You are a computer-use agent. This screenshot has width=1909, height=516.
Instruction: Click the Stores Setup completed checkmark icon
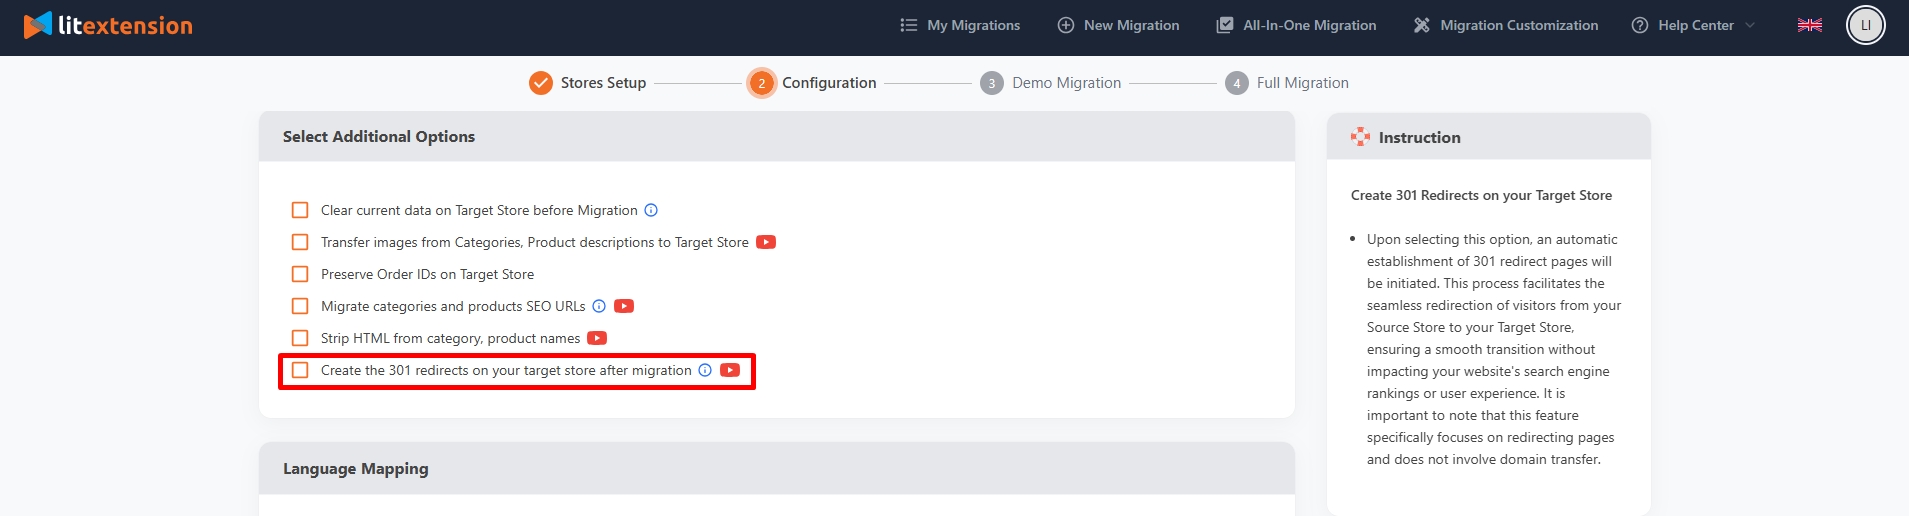(x=541, y=83)
